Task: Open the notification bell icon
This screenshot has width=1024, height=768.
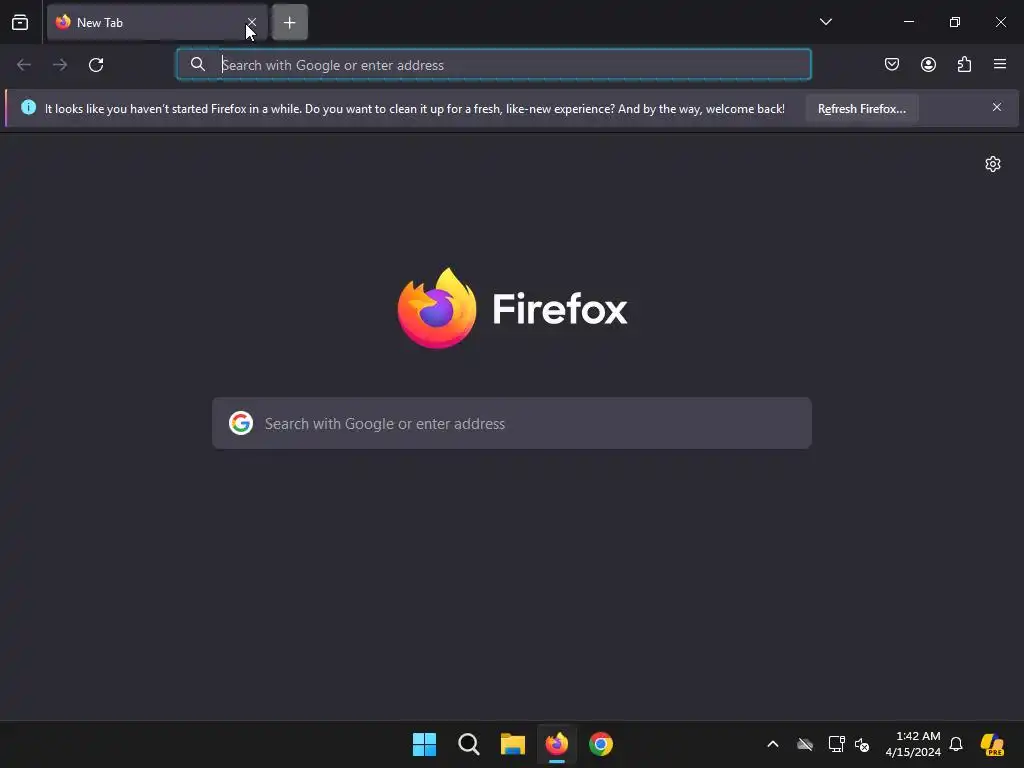Action: (956, 744)
